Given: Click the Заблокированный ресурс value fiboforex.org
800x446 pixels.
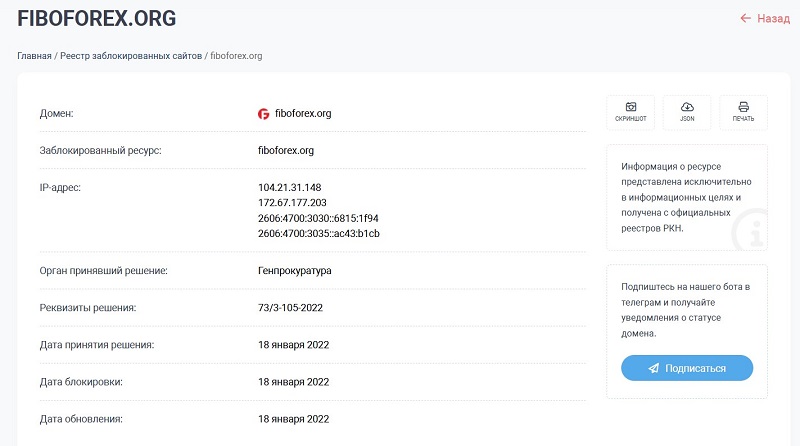Looking at the screenshot, I should [286, 151].
